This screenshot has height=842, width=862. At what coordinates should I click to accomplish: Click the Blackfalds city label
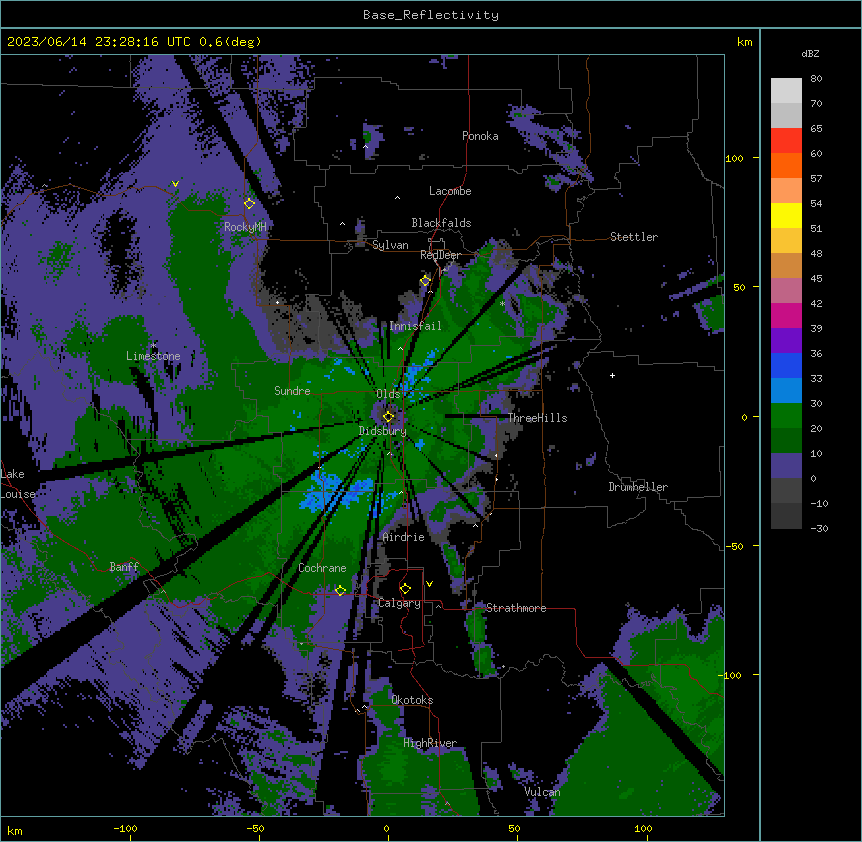441,223
